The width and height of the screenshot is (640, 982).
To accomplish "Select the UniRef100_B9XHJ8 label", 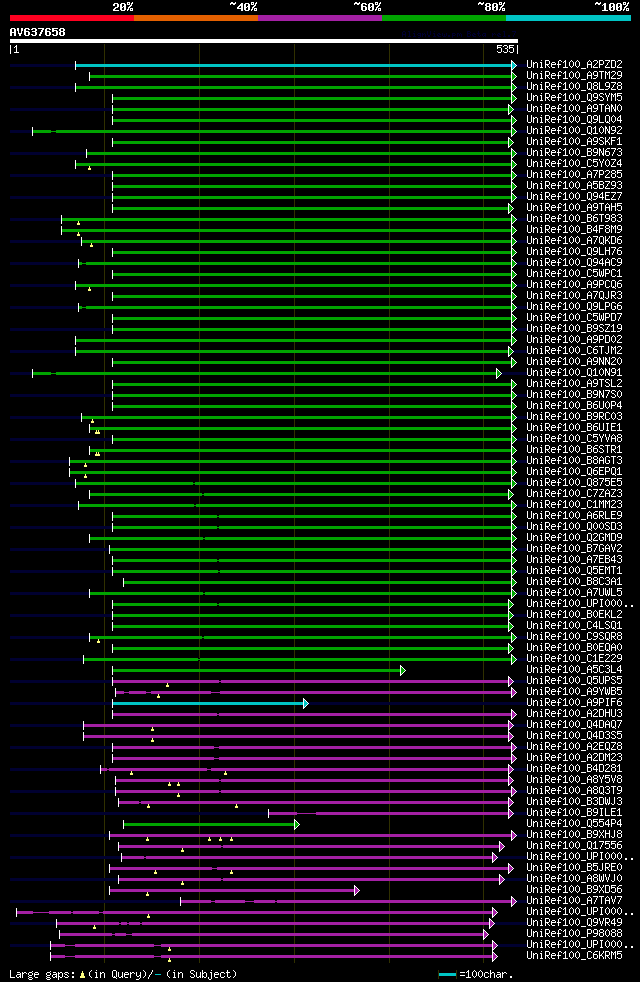I will point(574,835).
